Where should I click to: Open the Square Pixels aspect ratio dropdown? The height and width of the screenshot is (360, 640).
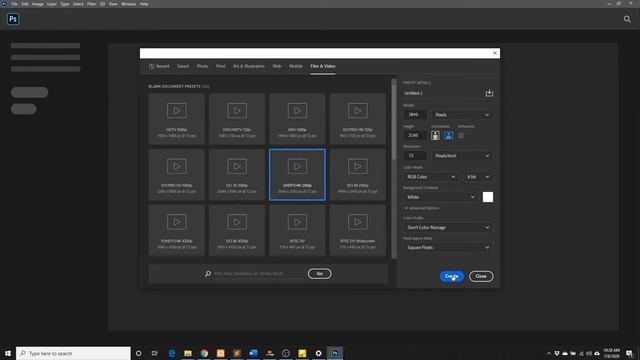coord(448,247)
